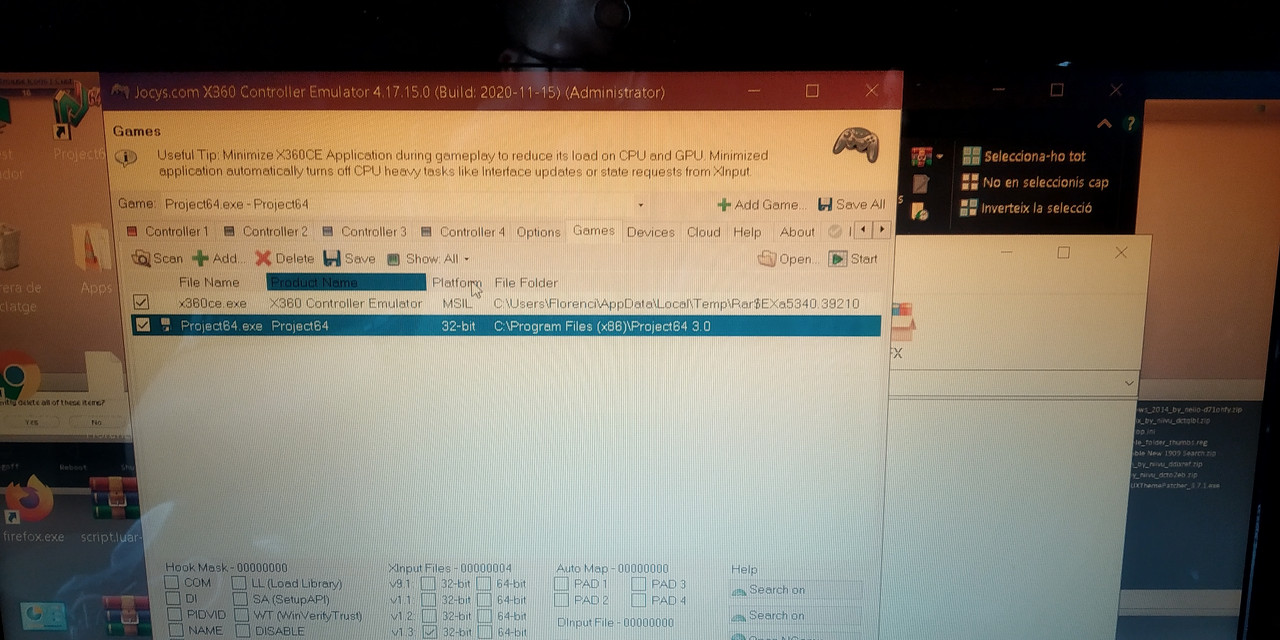Click the second Search on button under Help
The width and height of the screenshot is (1280, 640).
point(795,616)
